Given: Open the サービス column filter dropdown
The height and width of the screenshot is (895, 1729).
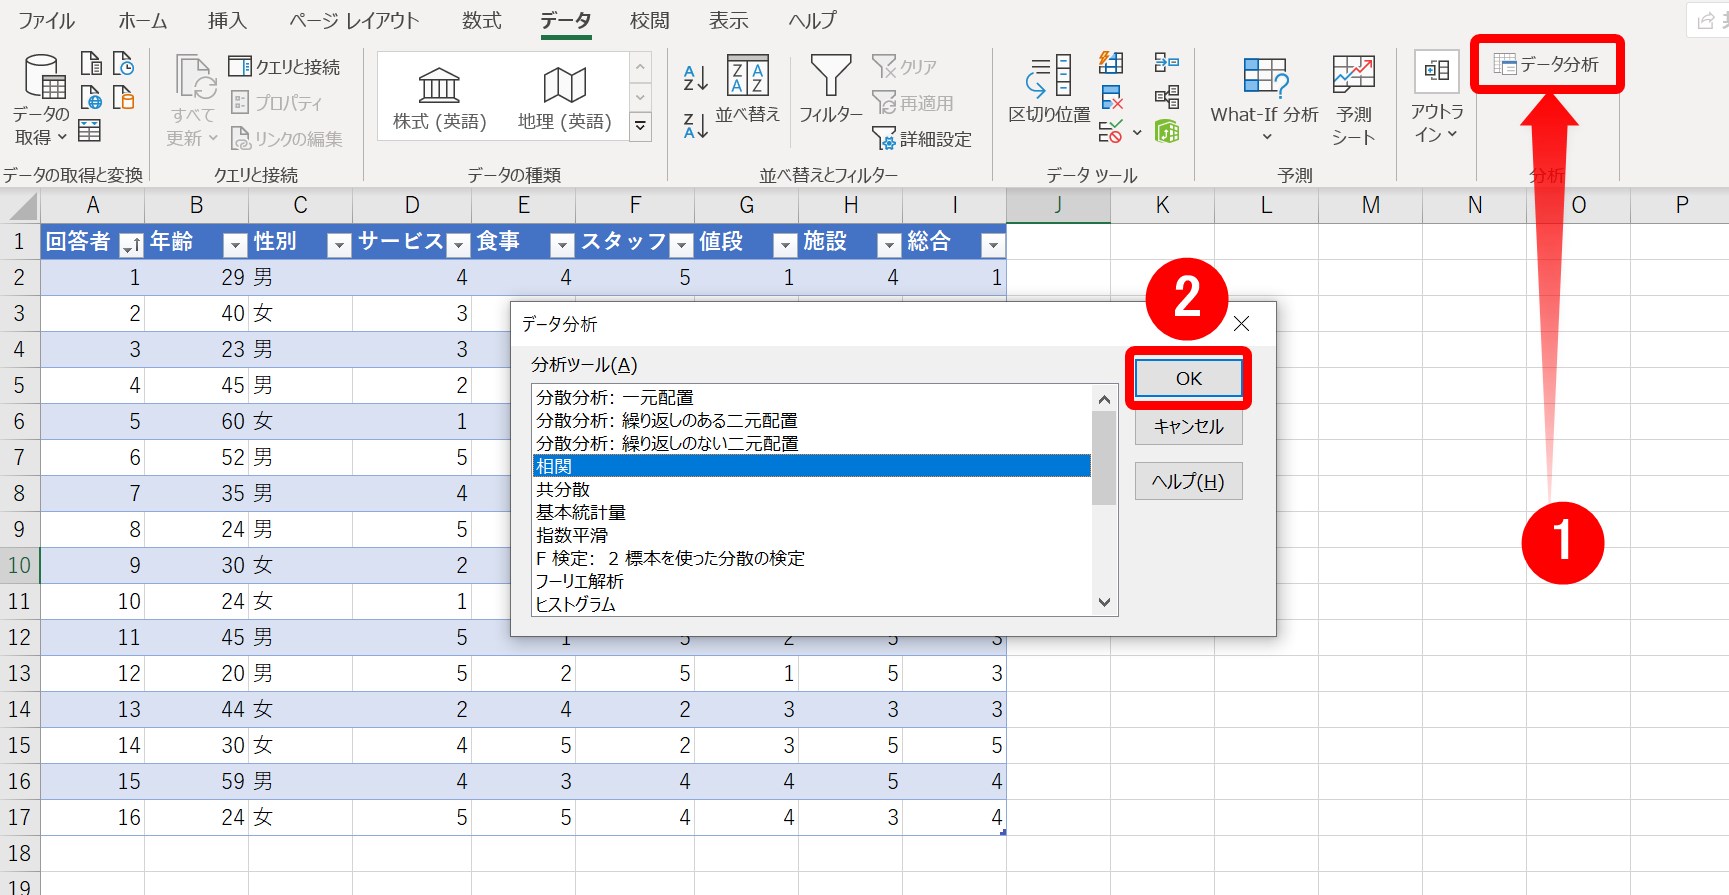Looking at the screenshot, I should tap(458, 245).
